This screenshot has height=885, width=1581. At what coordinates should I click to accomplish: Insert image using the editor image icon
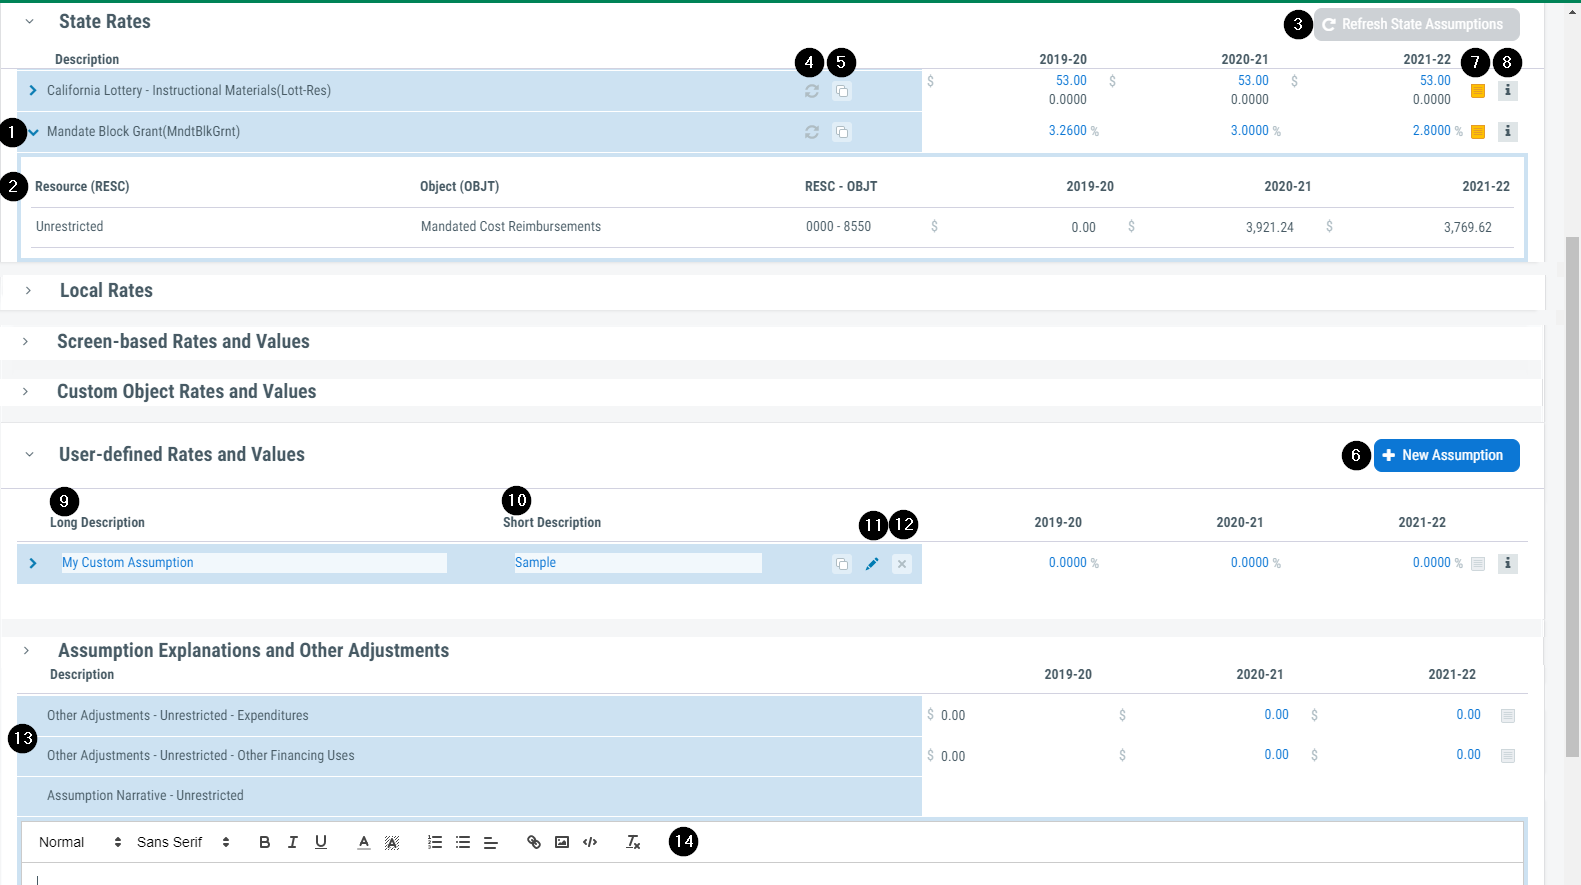(562, 842)
